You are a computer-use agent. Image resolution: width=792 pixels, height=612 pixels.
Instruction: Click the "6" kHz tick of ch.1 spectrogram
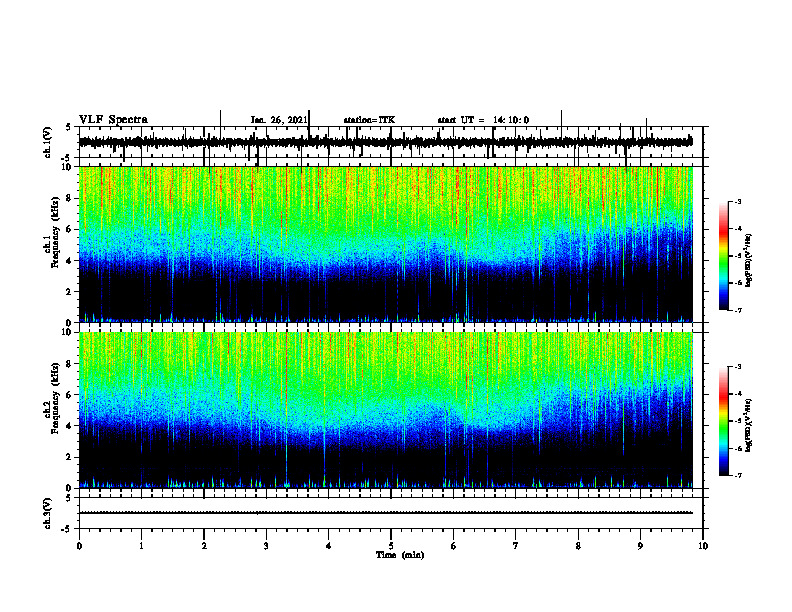70,229
